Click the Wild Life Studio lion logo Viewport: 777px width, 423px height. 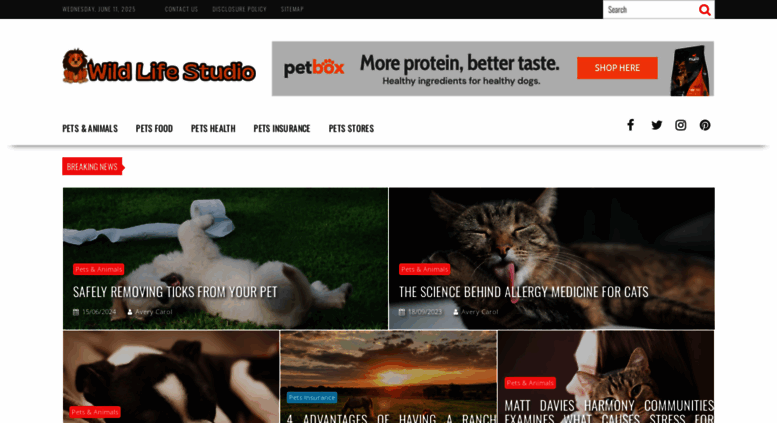point(159,67)
